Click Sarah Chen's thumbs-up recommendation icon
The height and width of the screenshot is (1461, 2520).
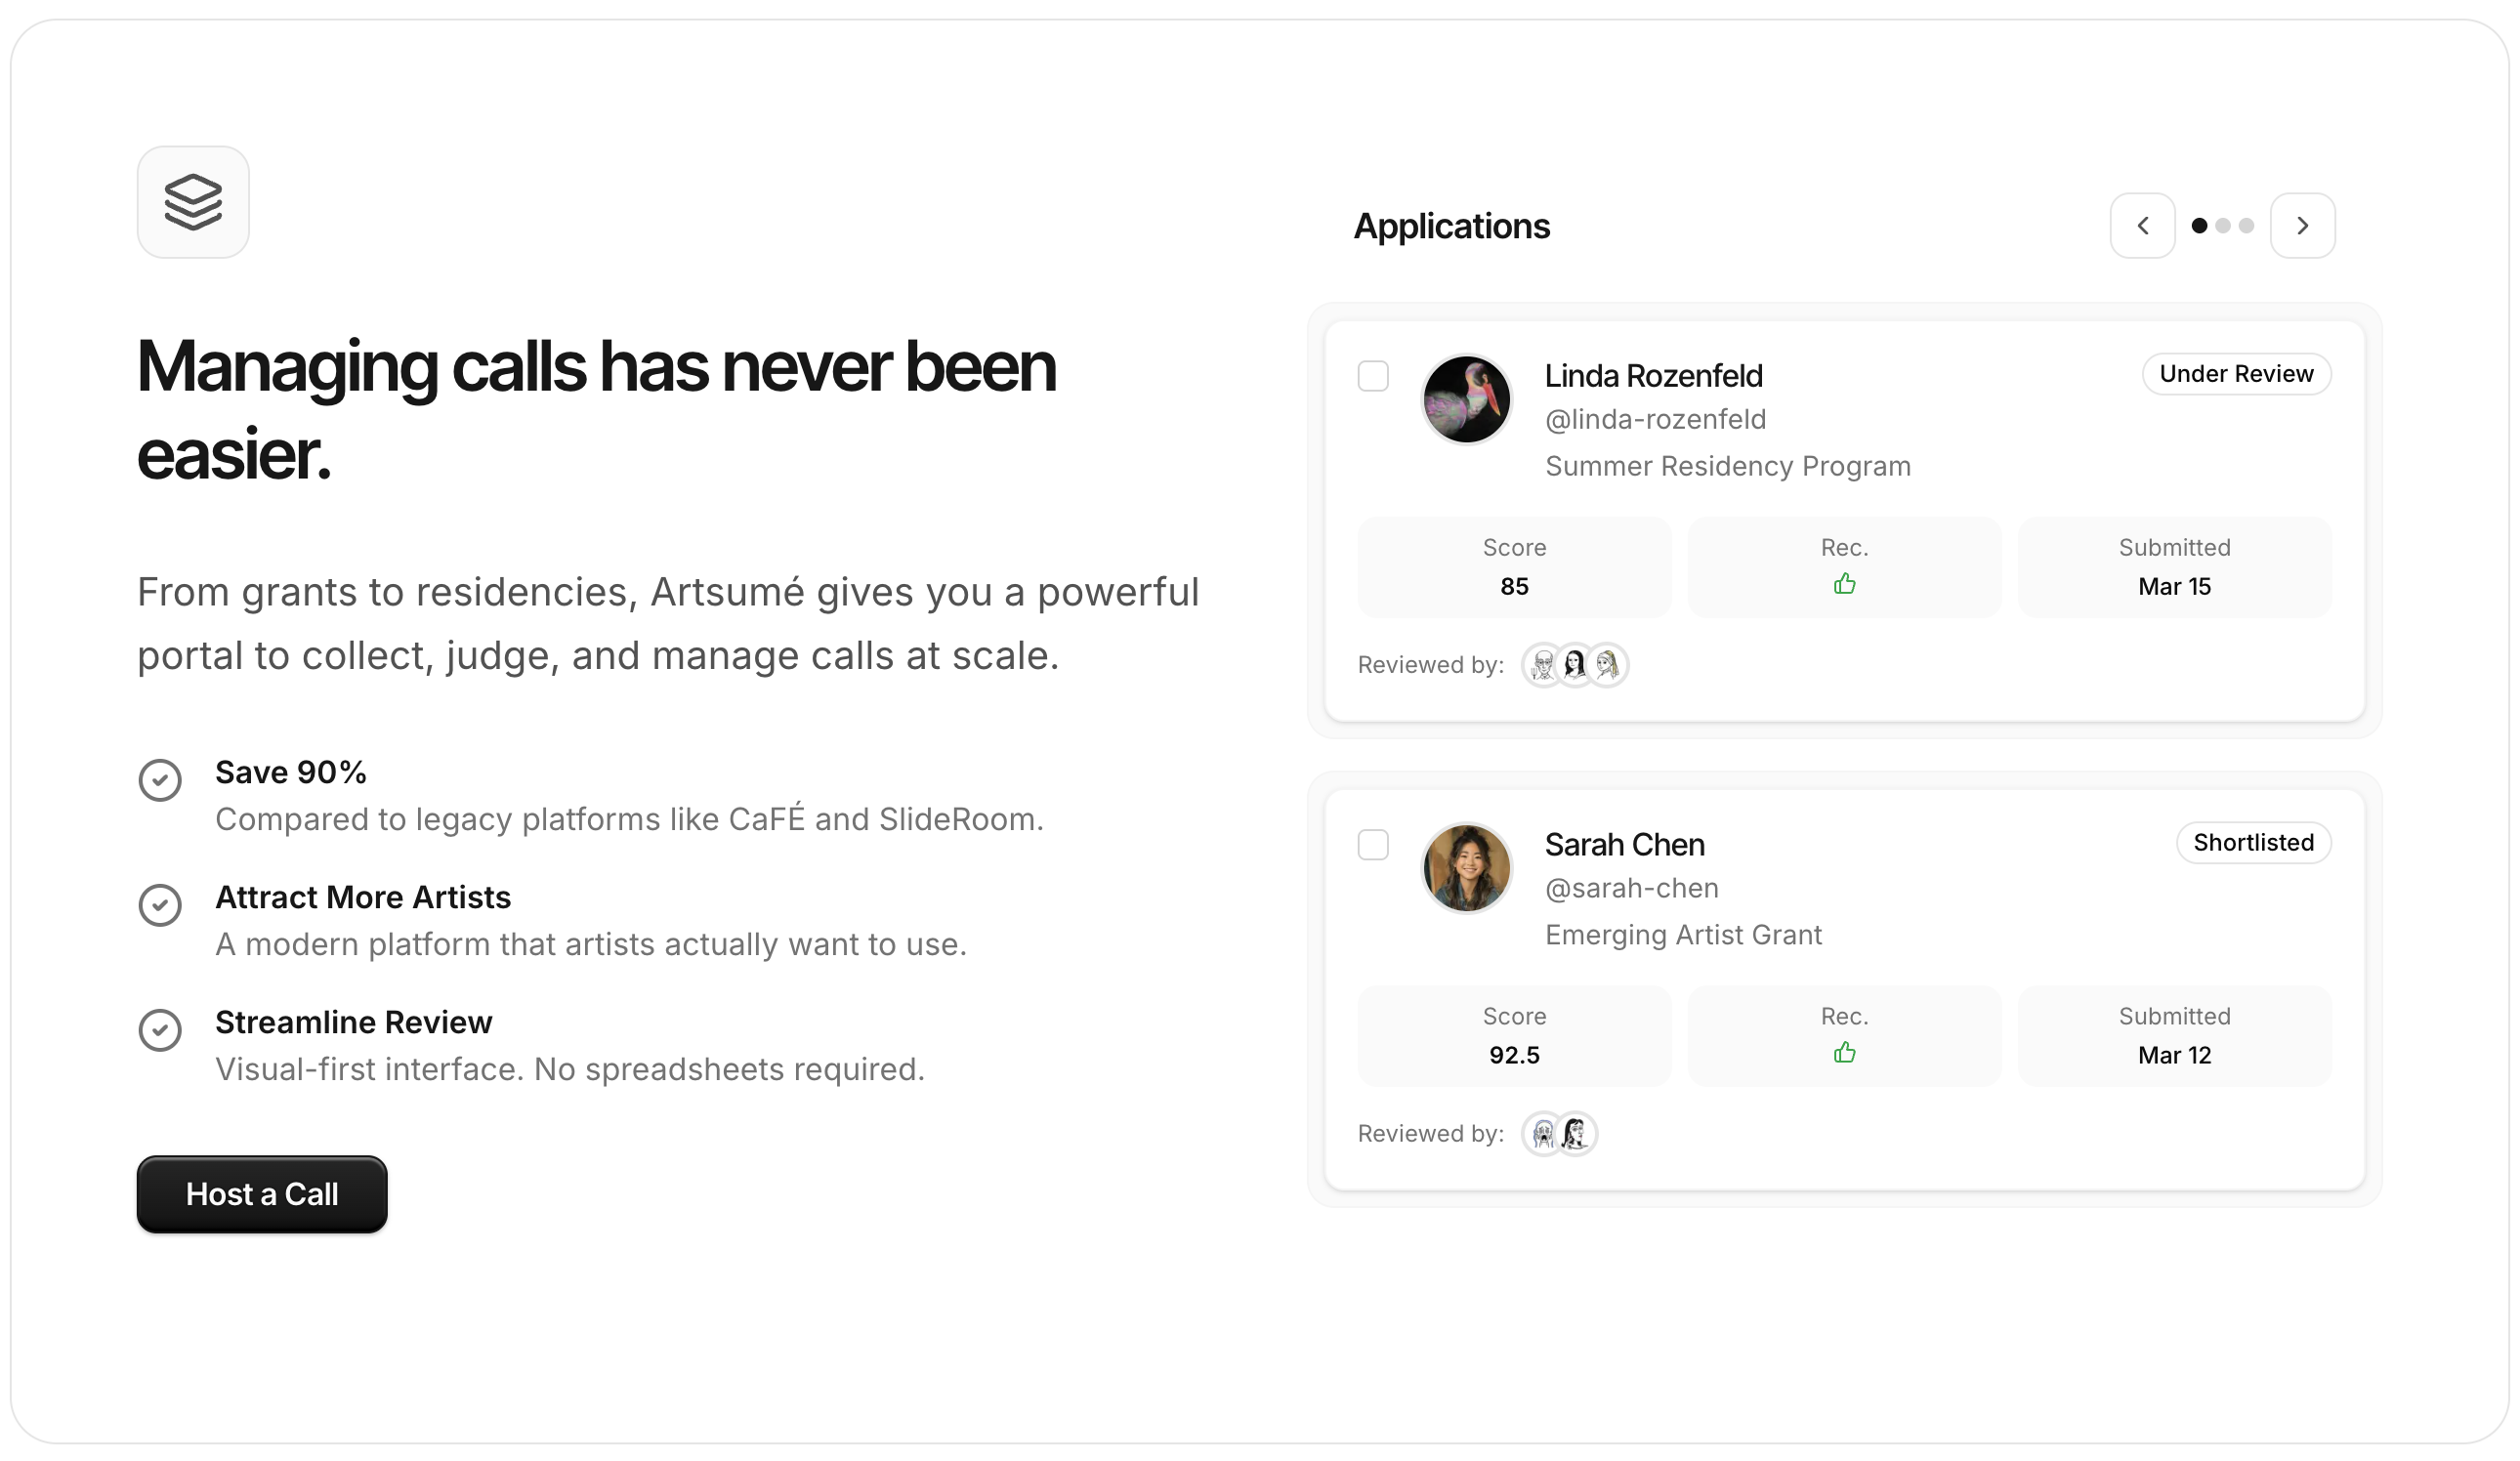1844,1053
